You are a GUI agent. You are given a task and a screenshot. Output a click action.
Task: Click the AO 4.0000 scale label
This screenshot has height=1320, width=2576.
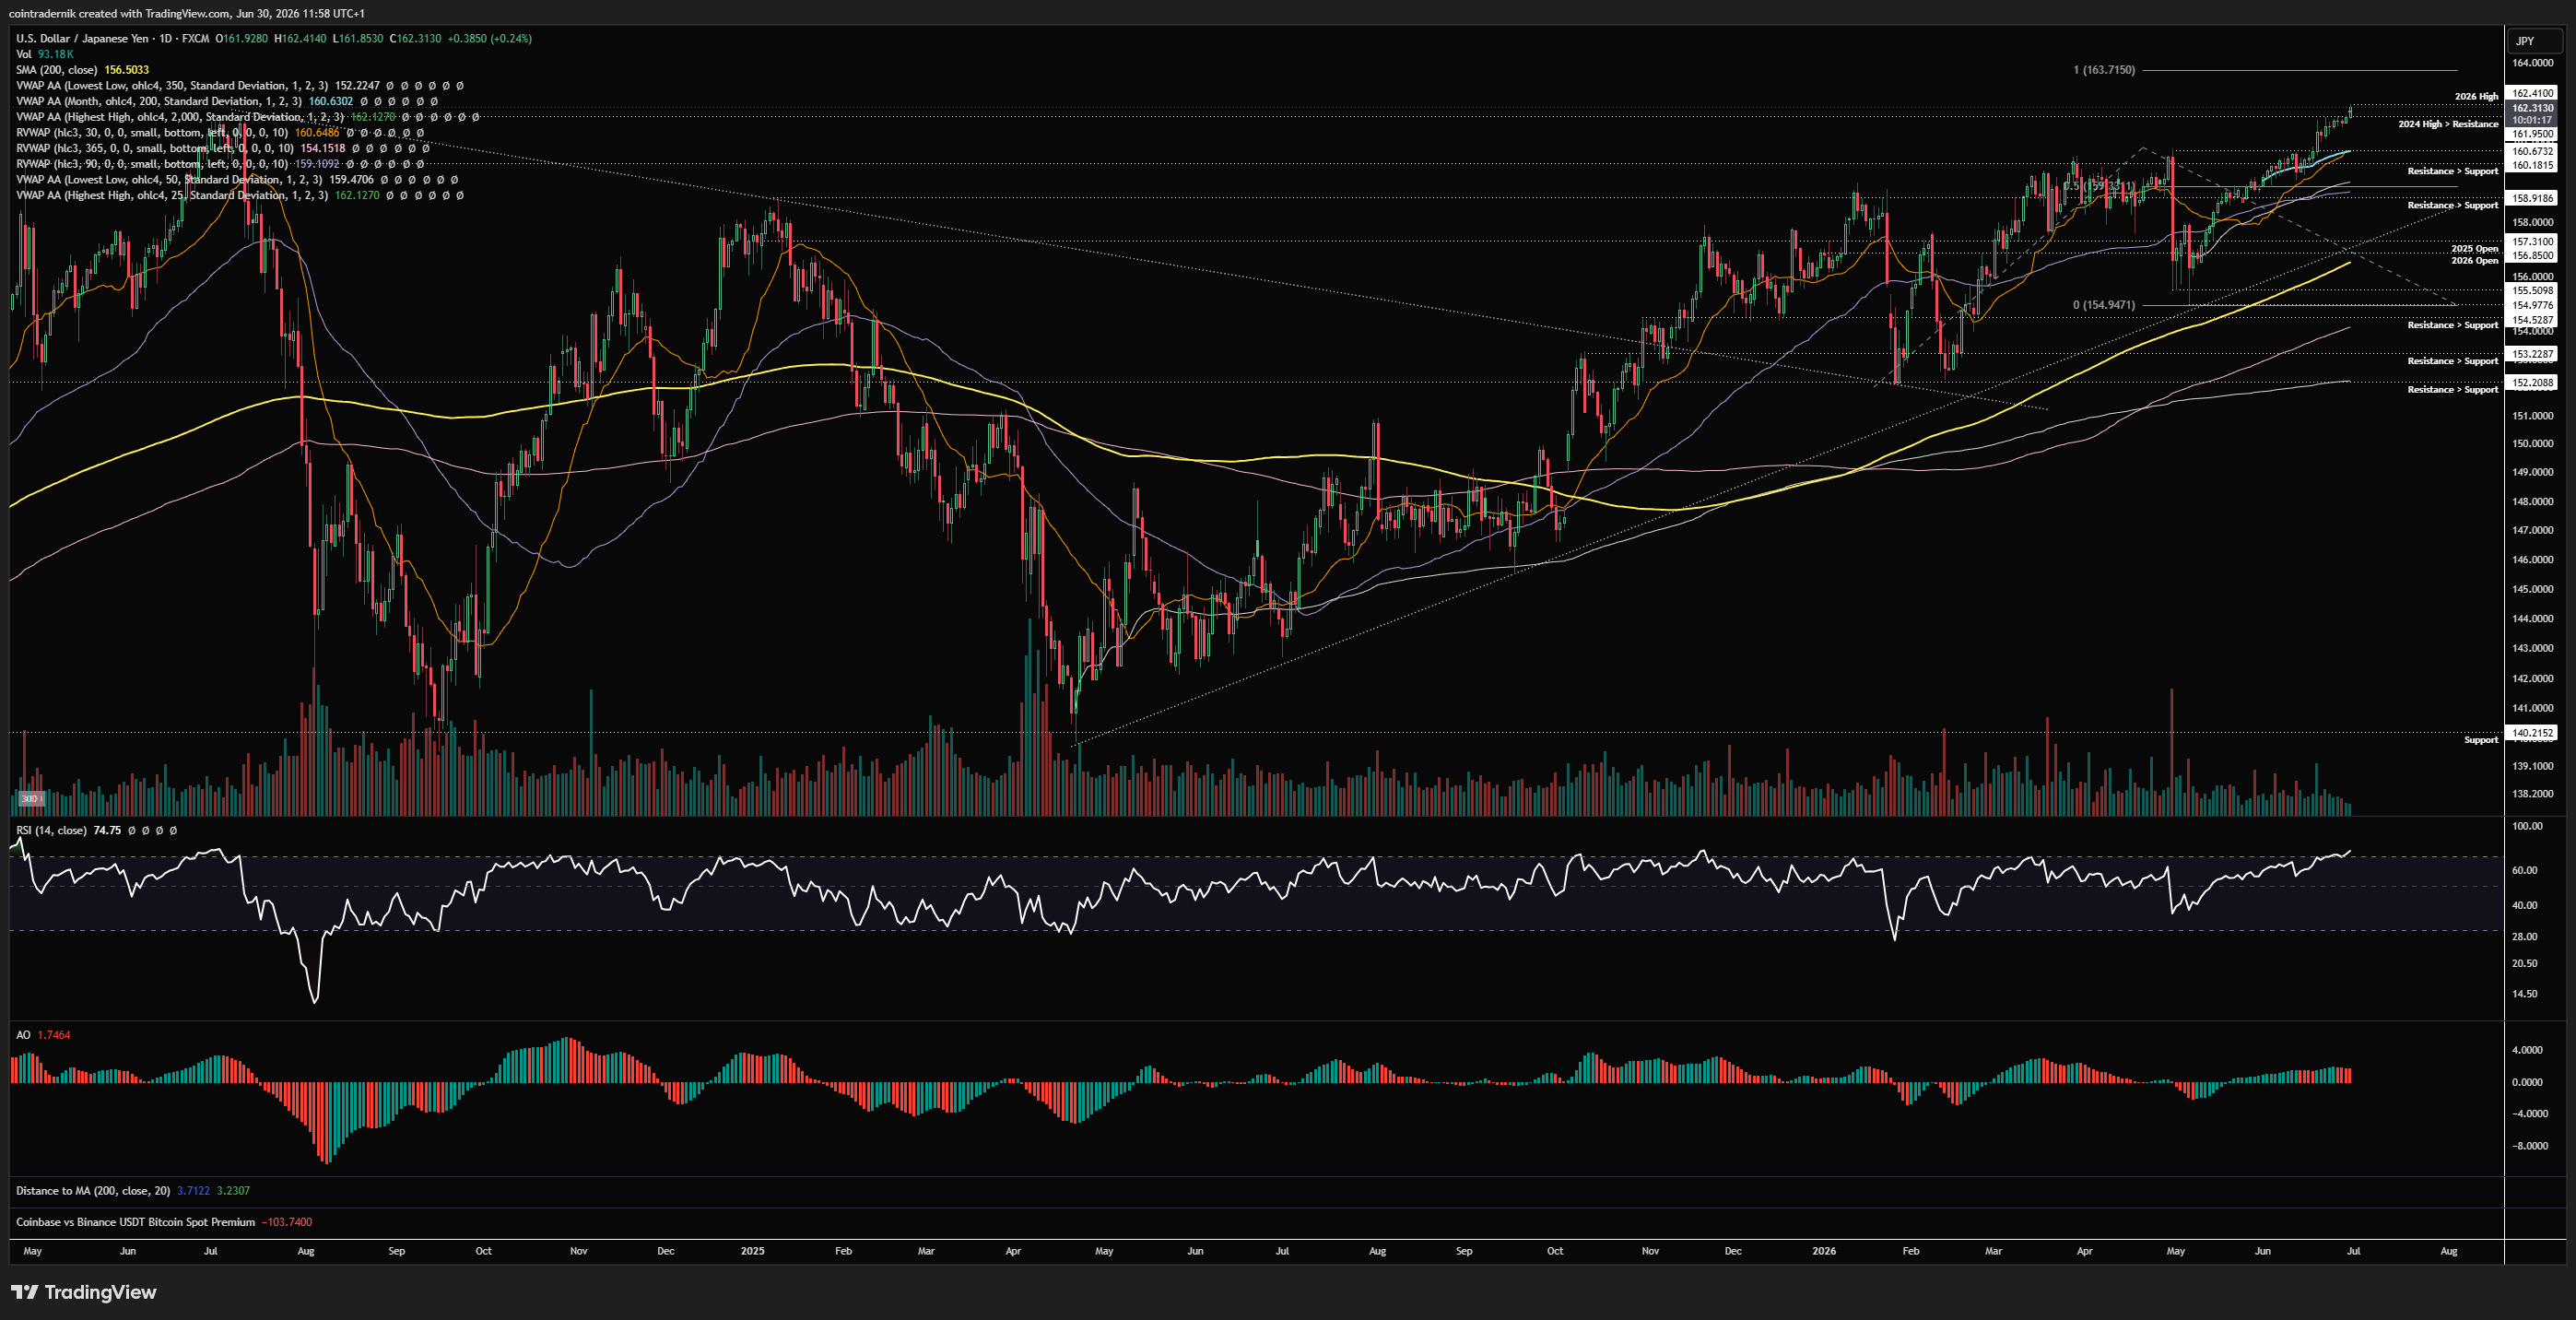click(2527, 1050)
